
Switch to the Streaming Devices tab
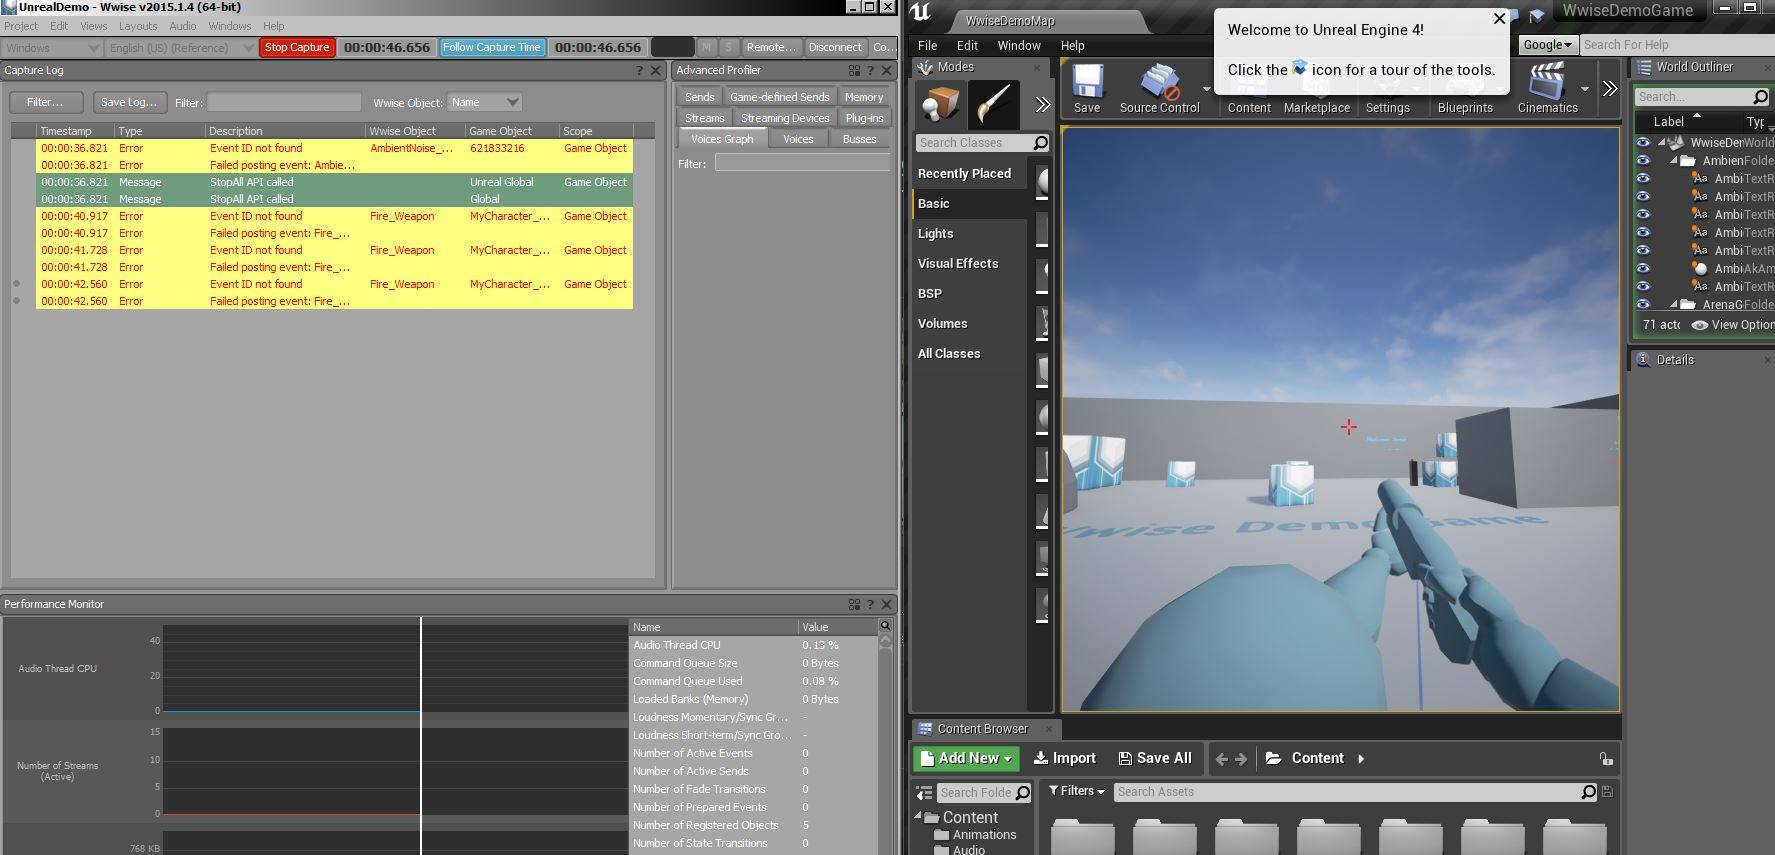click(785, 118)
